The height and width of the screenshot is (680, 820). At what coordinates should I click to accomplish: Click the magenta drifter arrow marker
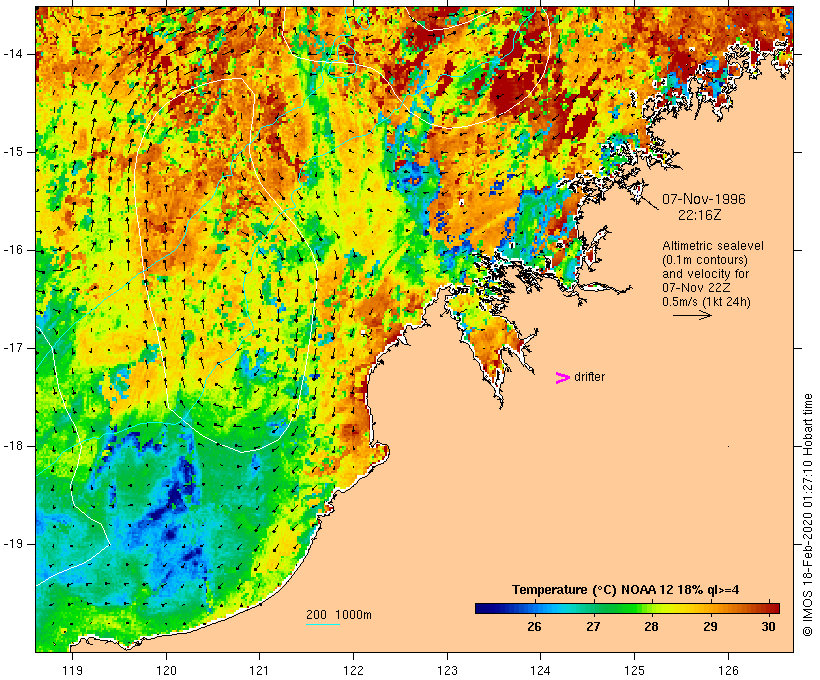click(x=562, y=378)
